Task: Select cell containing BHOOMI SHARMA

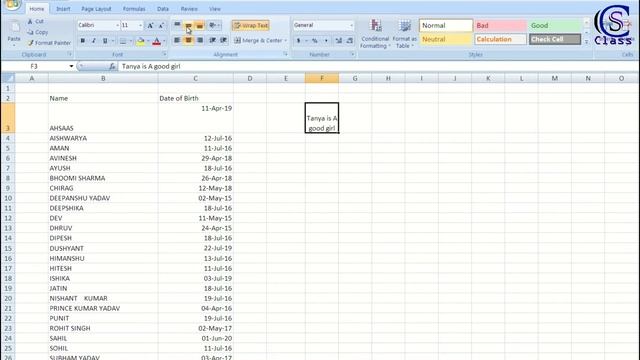Action: (103, 178)
